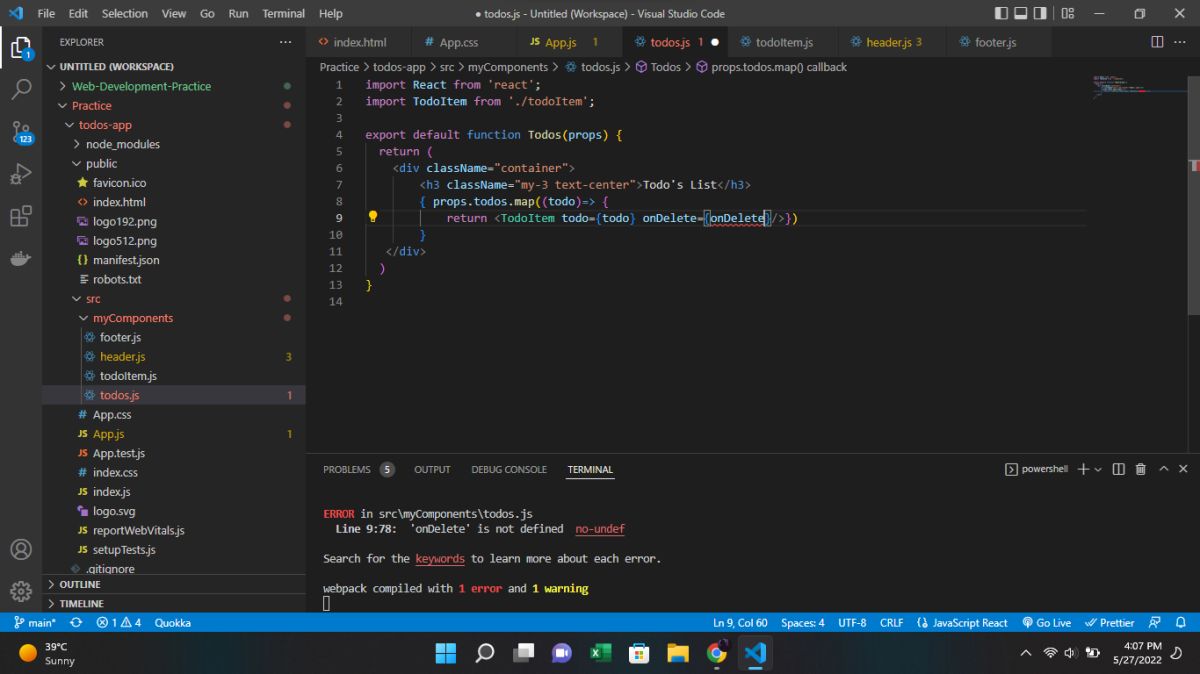Viewport: 1200px width, 674px height.
Task: Toggle secondary sidebar visibility in title bar
Action: click(1040, 14)
